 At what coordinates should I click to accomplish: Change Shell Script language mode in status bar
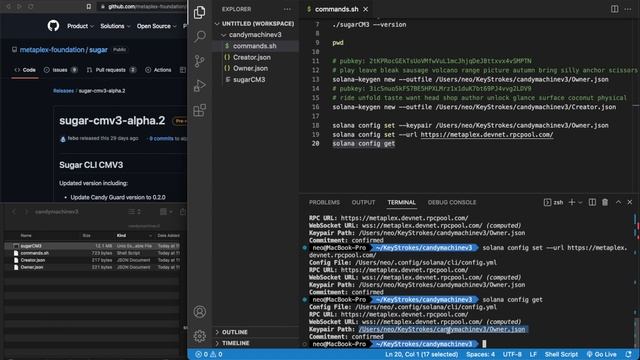[561, 354]
